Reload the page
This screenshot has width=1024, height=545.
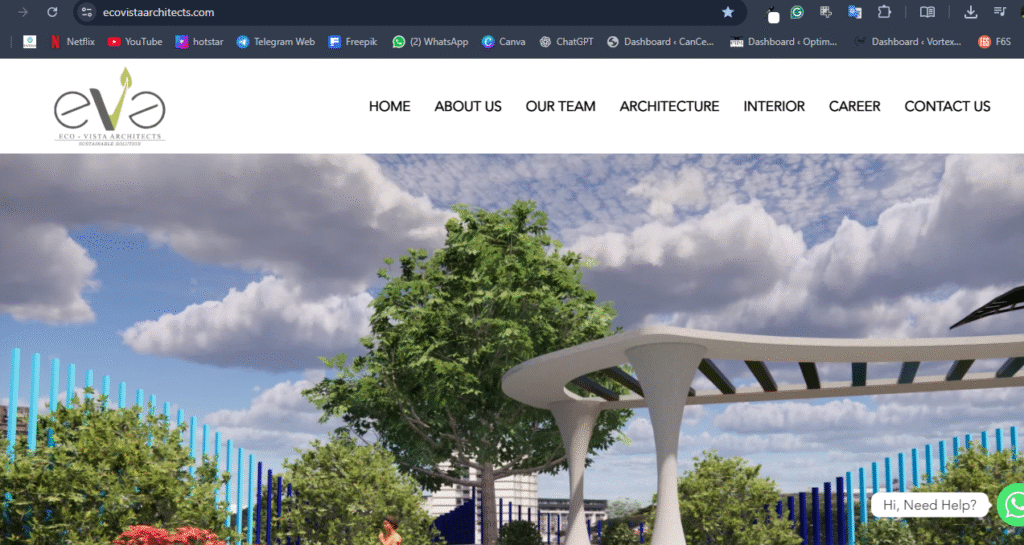click(52, 12)
